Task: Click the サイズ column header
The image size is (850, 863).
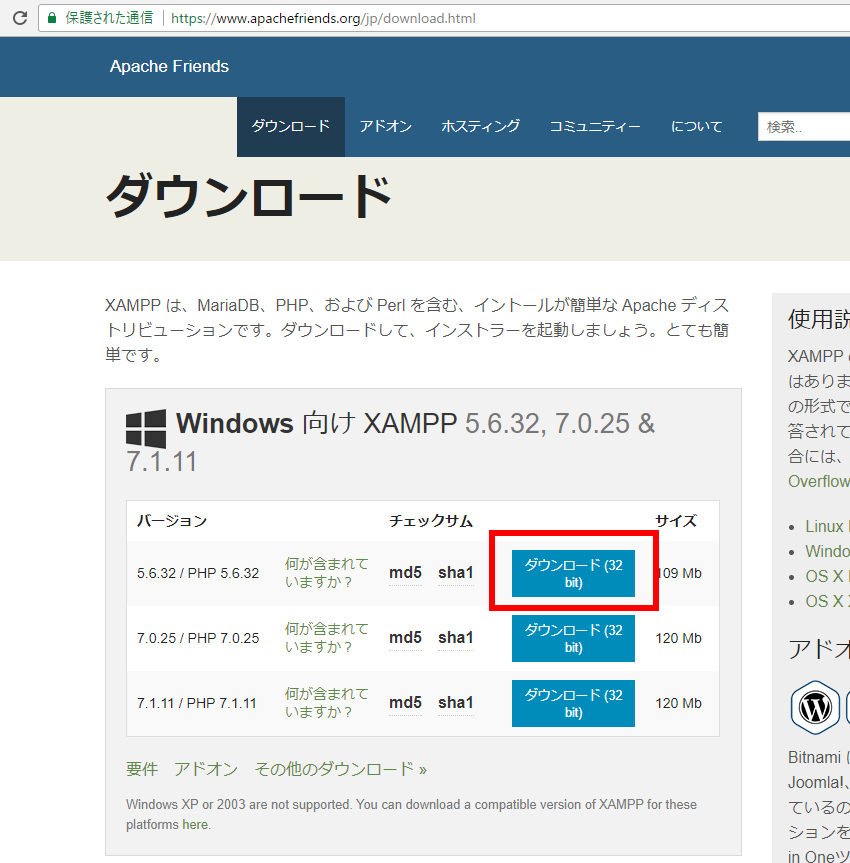Action: point(676,521)
